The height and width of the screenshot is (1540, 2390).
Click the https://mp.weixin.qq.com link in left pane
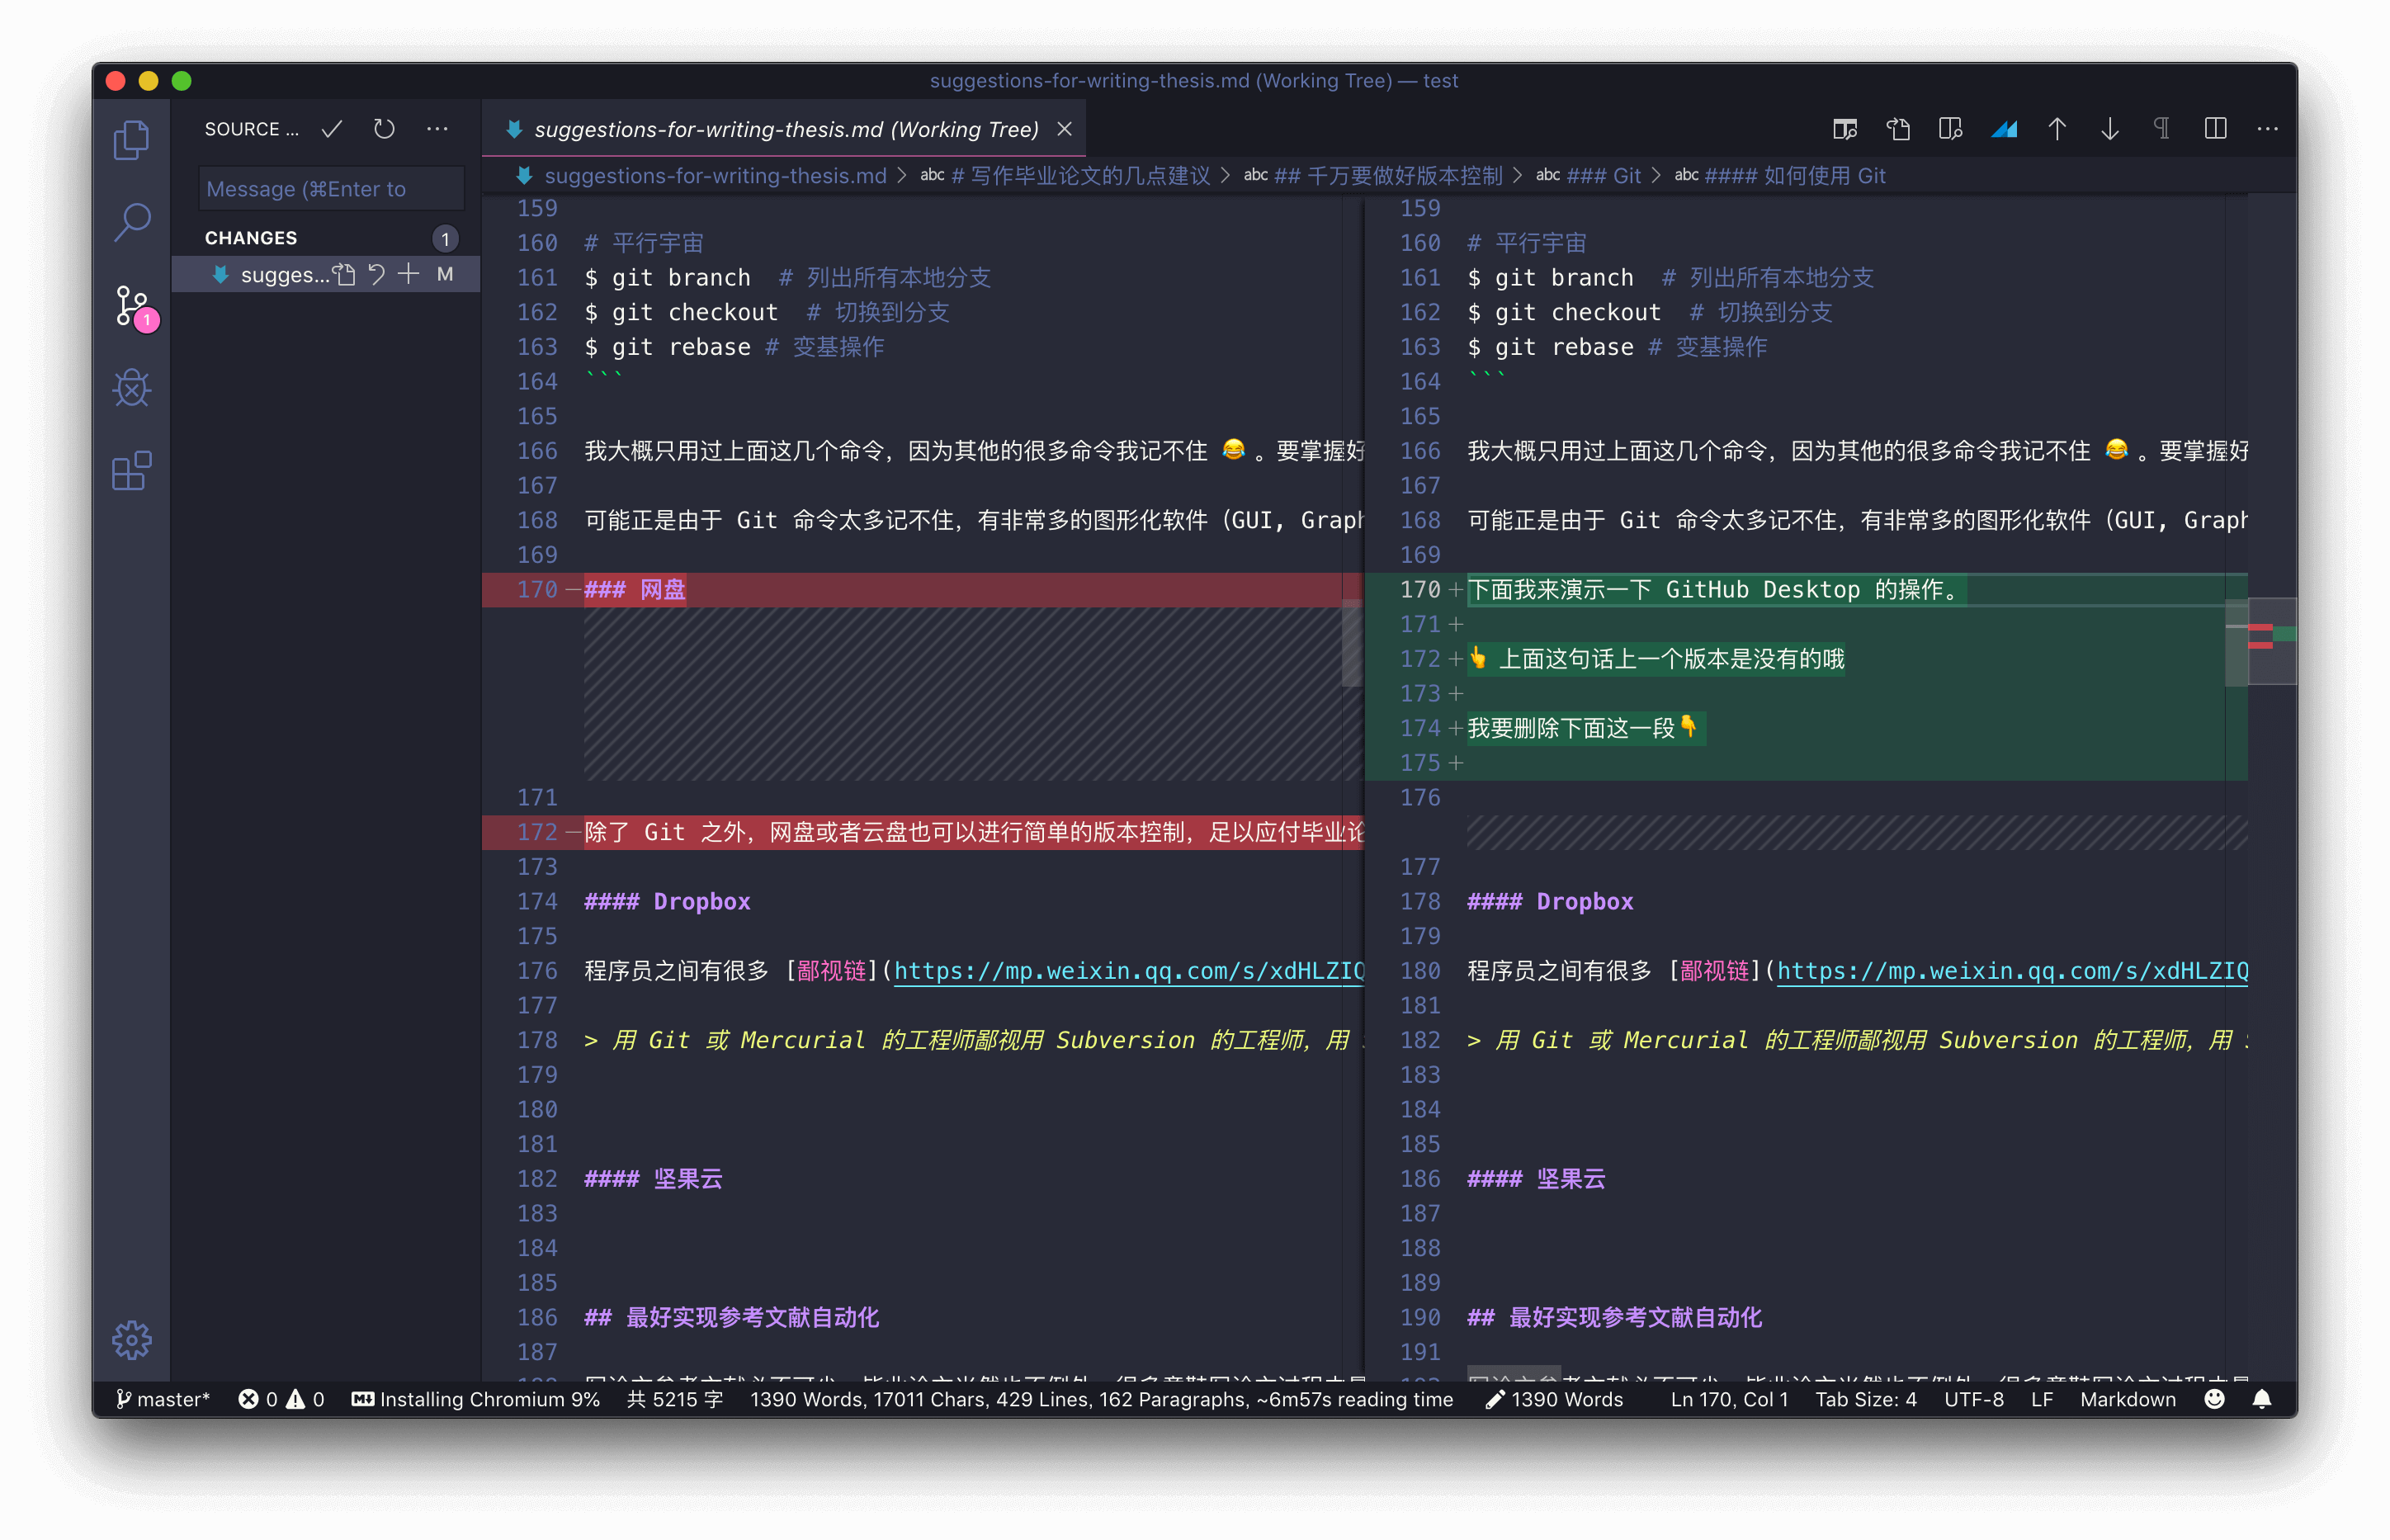pyautogui.click(x=1129, y=971)
